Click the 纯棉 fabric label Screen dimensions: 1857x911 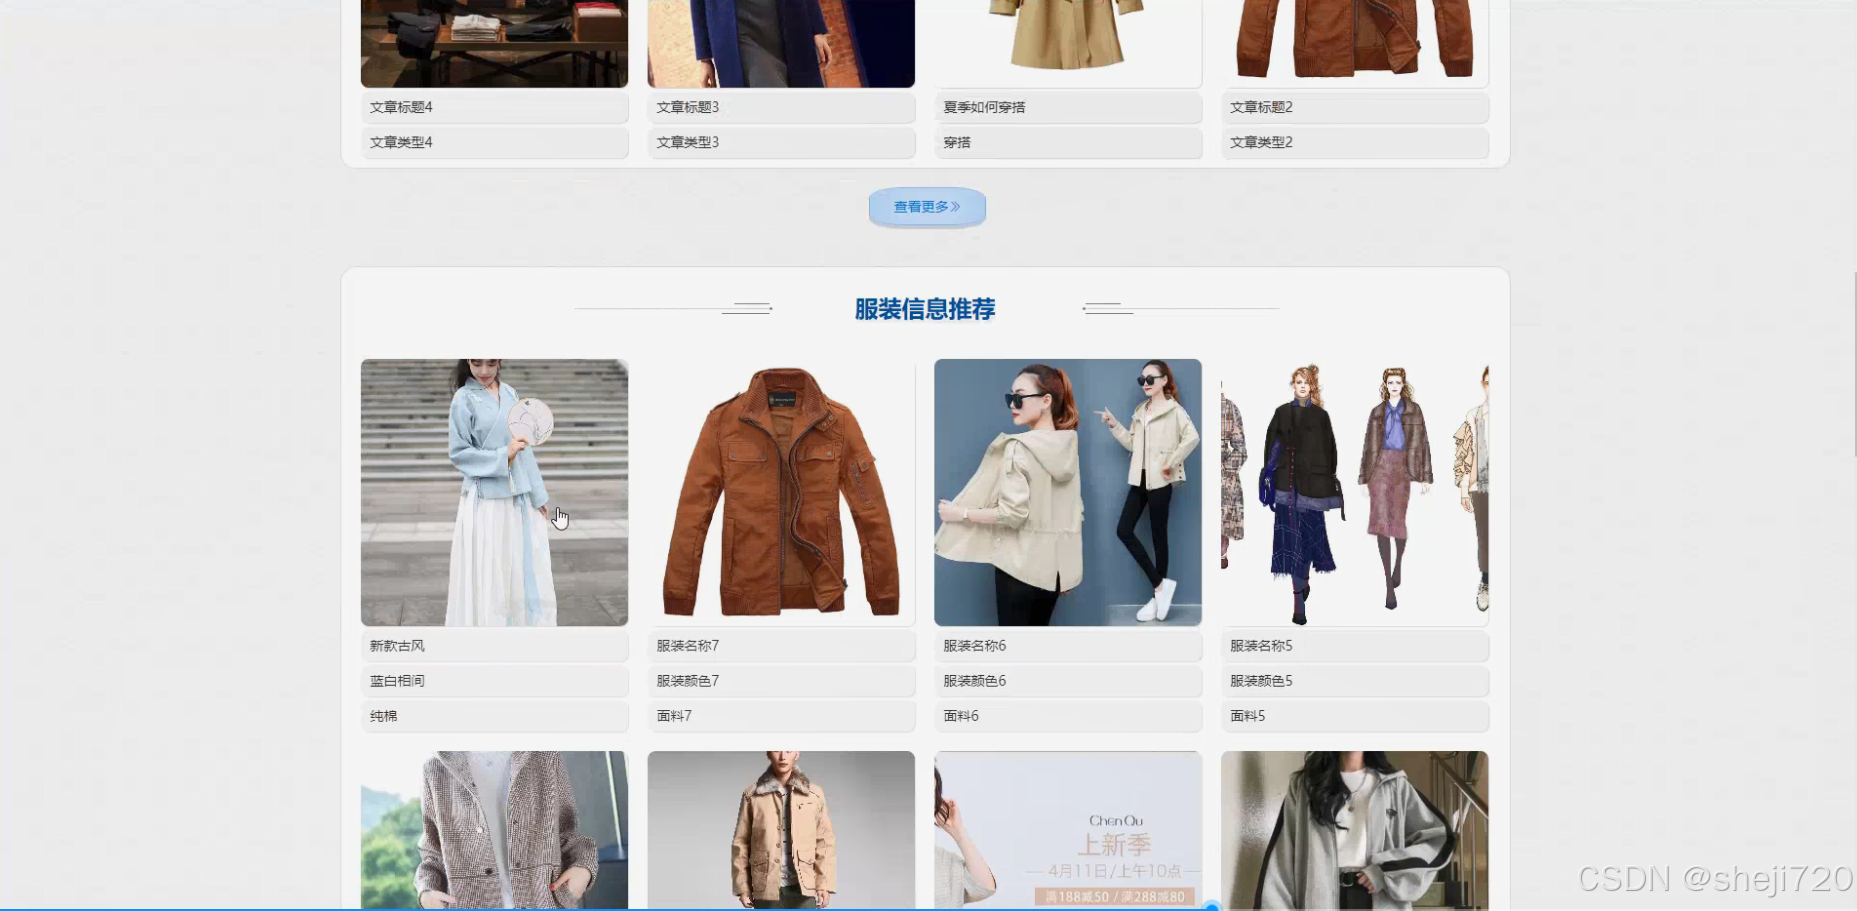[x=494, y=716]
